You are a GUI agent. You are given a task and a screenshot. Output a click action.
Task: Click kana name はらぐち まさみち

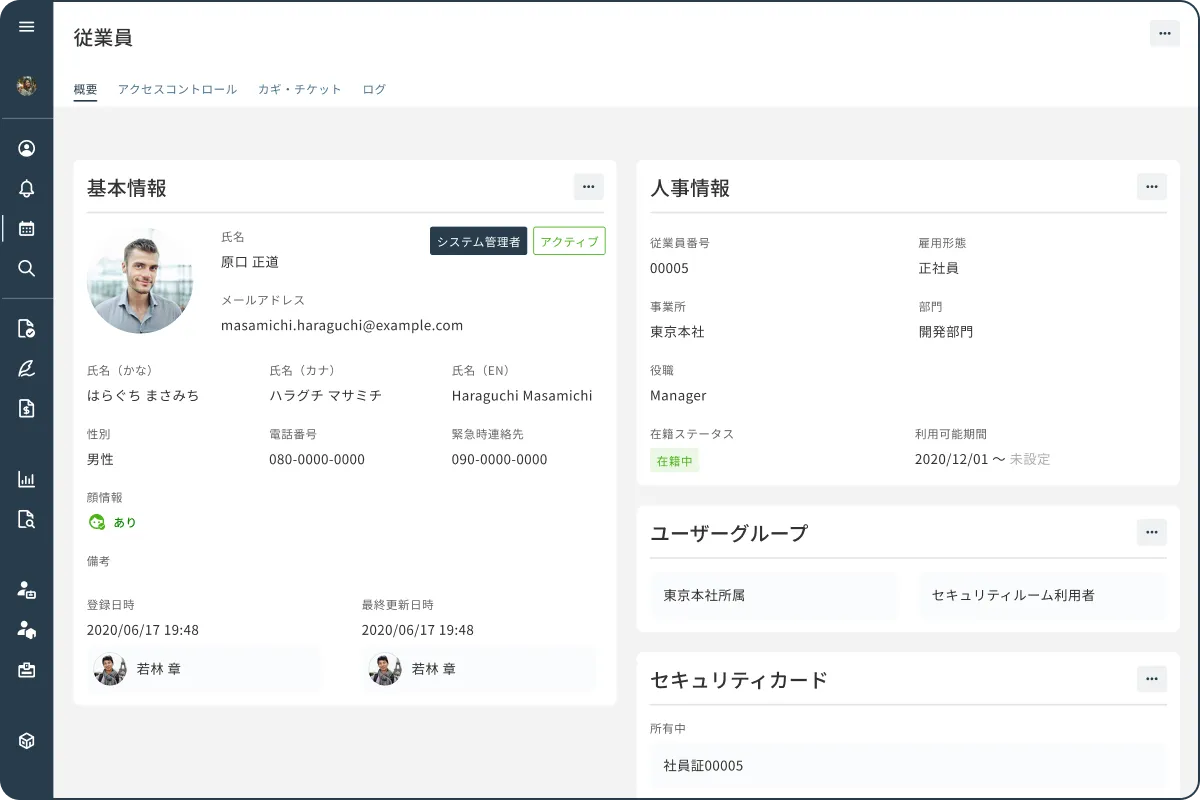pos(143,395)
